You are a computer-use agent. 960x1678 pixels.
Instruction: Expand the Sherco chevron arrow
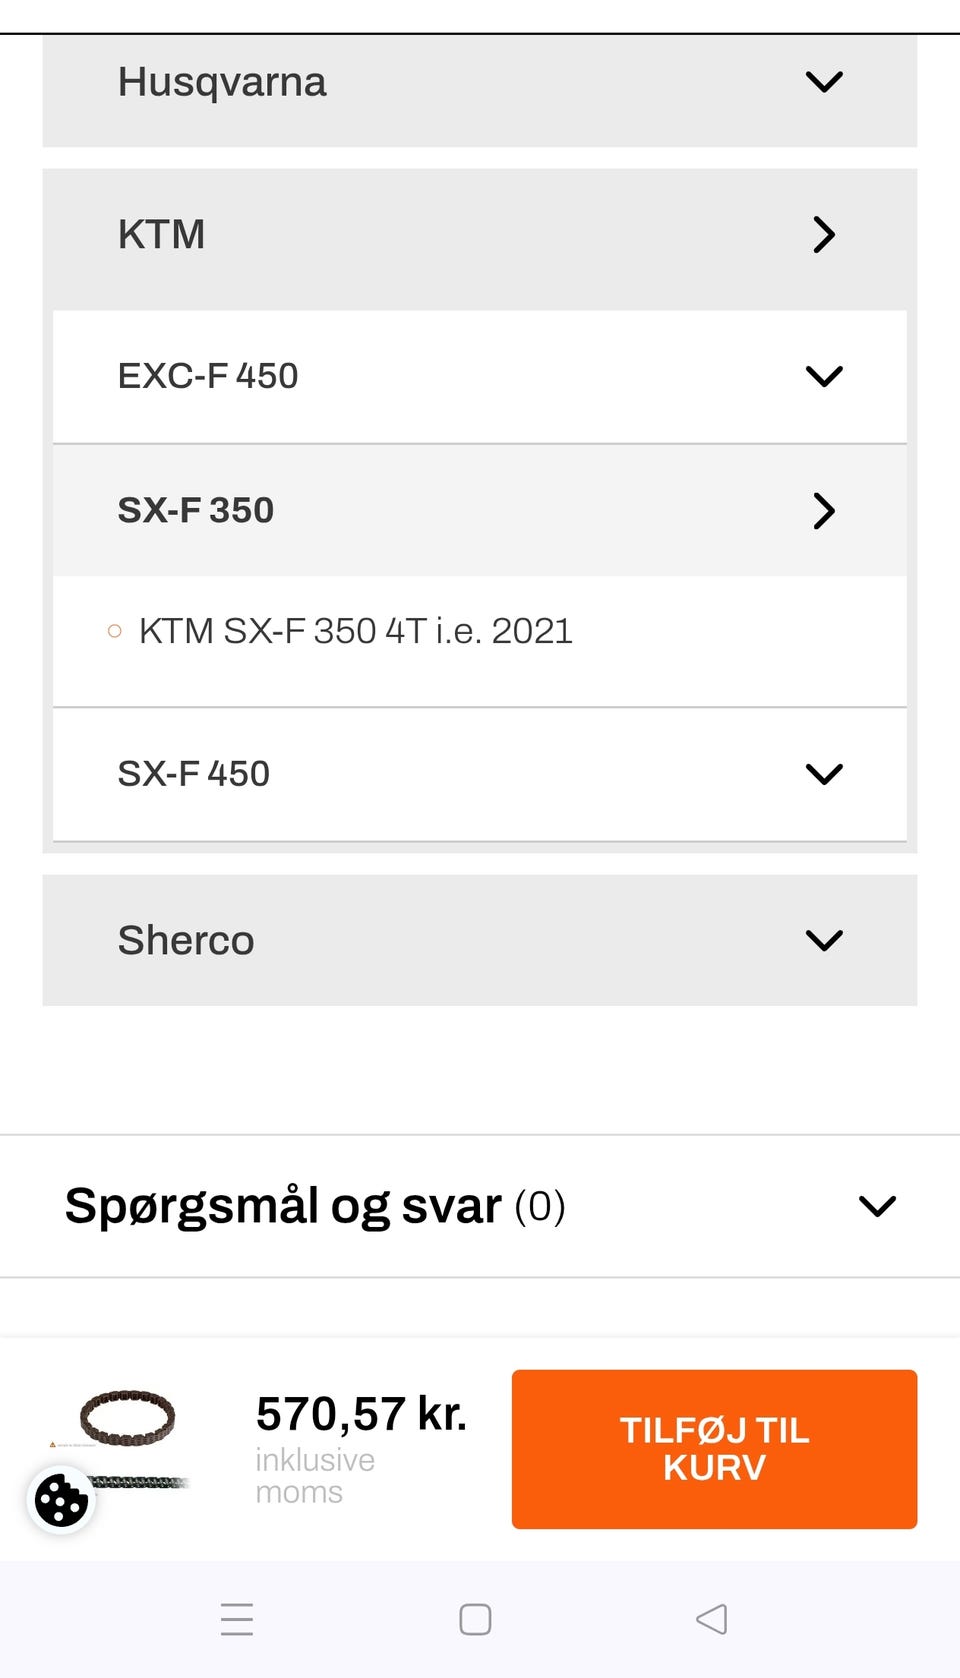click(824, 940)
